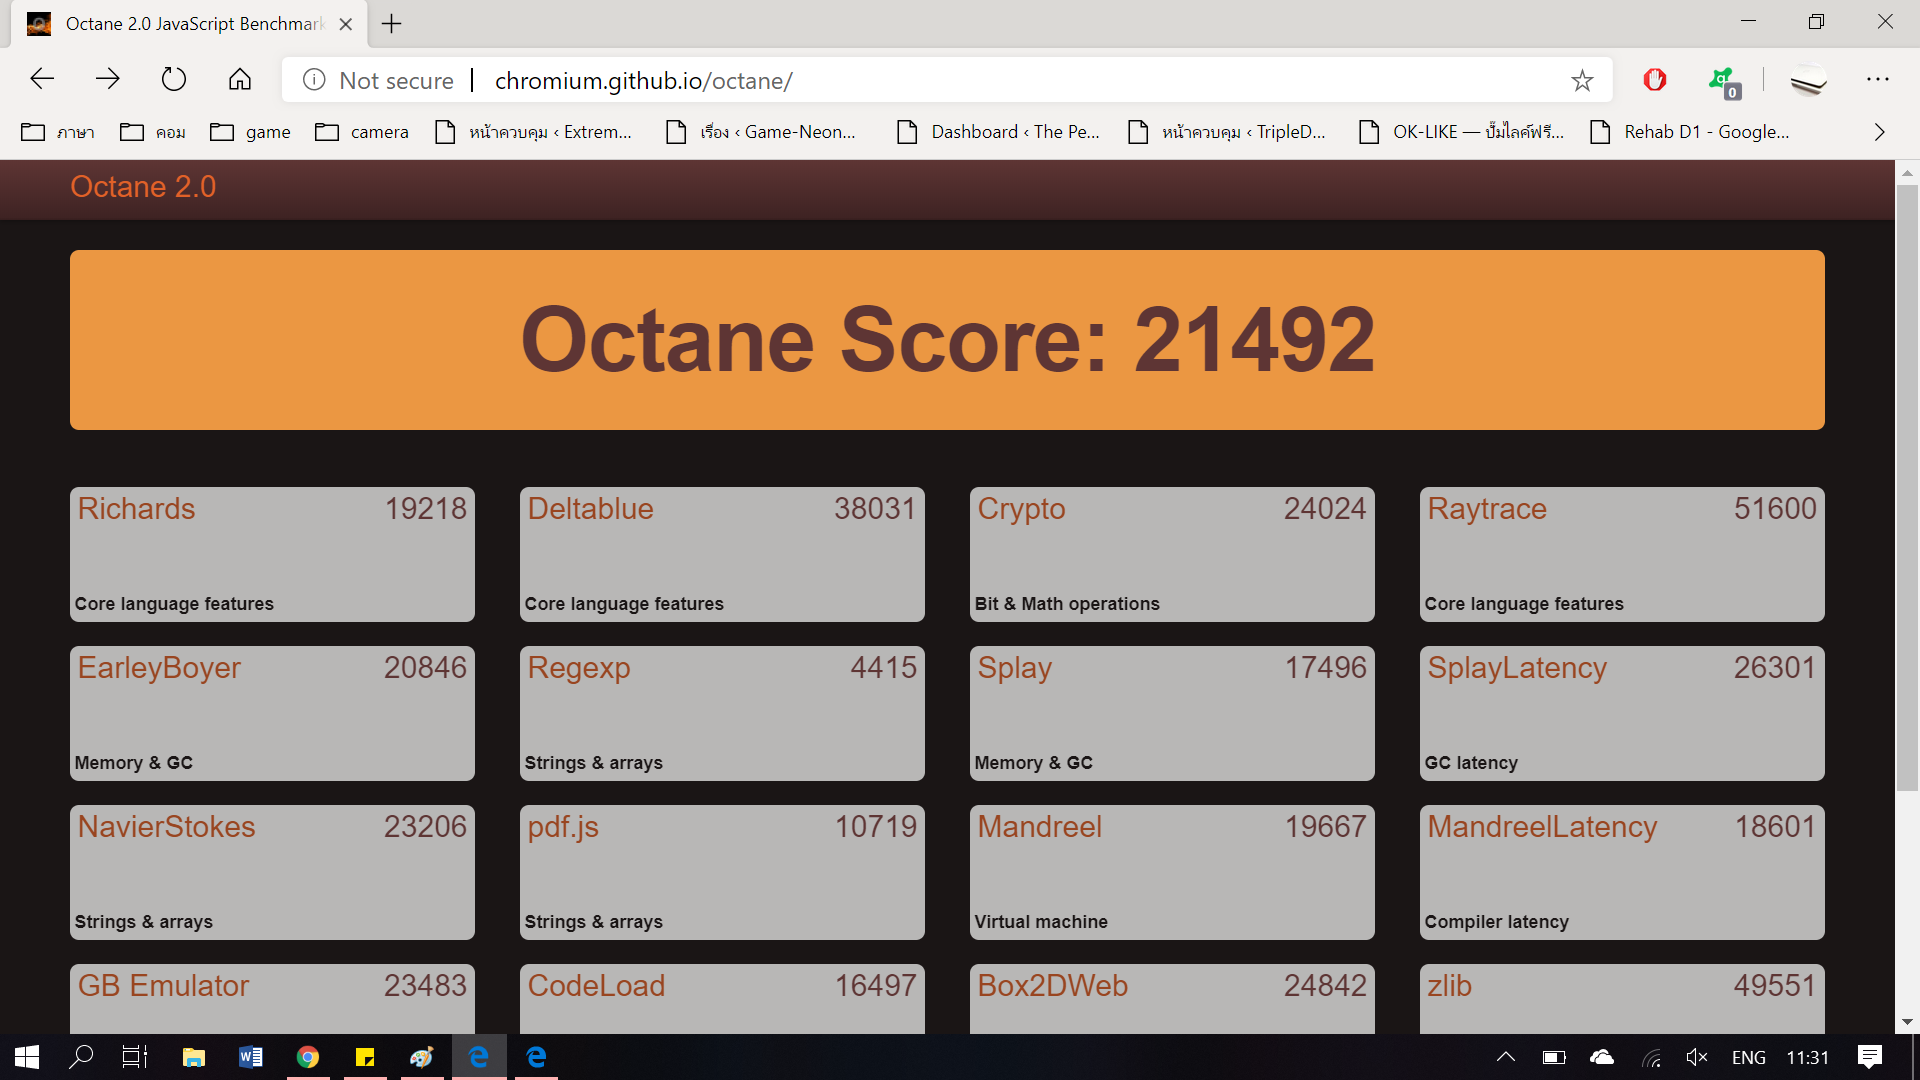Open the CodeLoad benchmark card
The width and height of the screenshot is (1920, 1080).
[x=722, y=998]
